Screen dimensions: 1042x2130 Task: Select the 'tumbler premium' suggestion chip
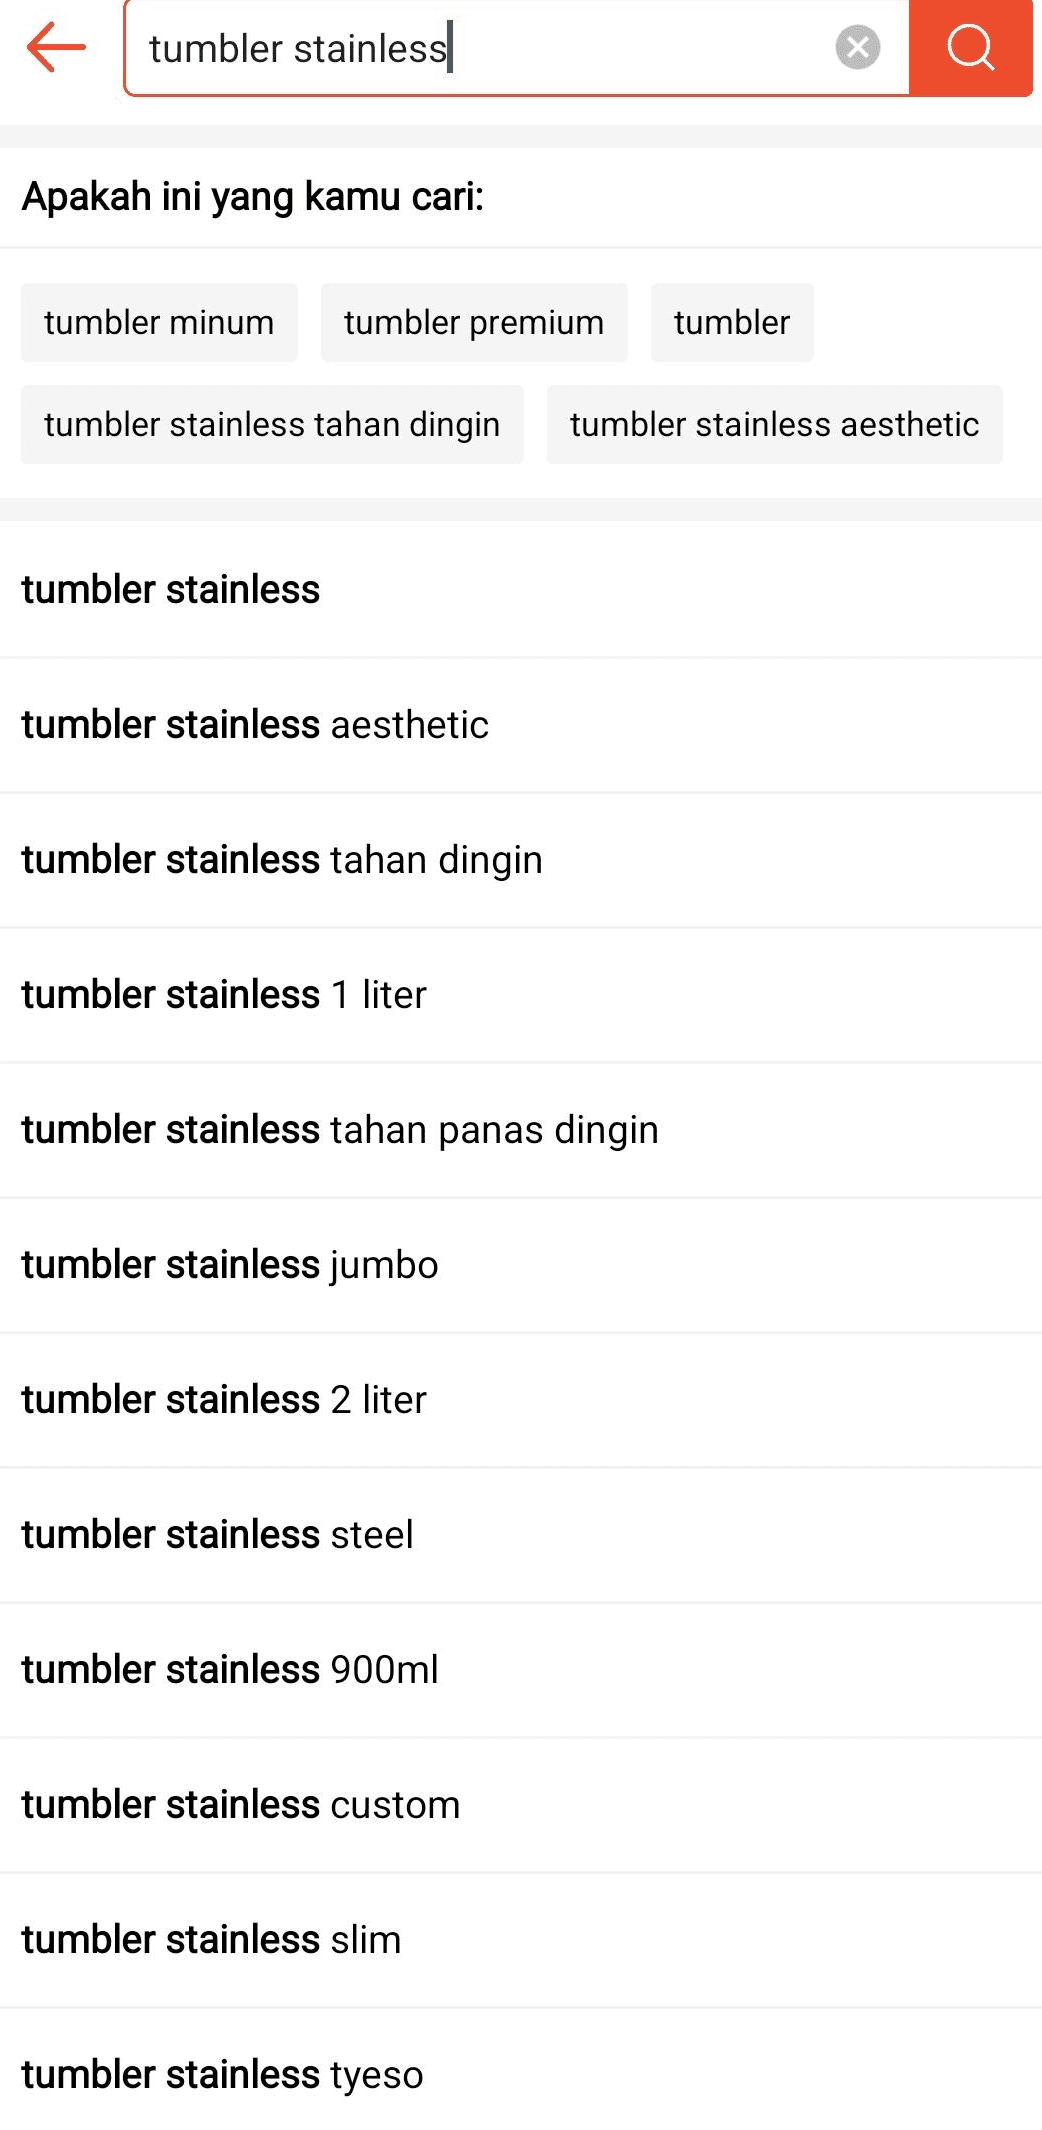coord(473,322)
